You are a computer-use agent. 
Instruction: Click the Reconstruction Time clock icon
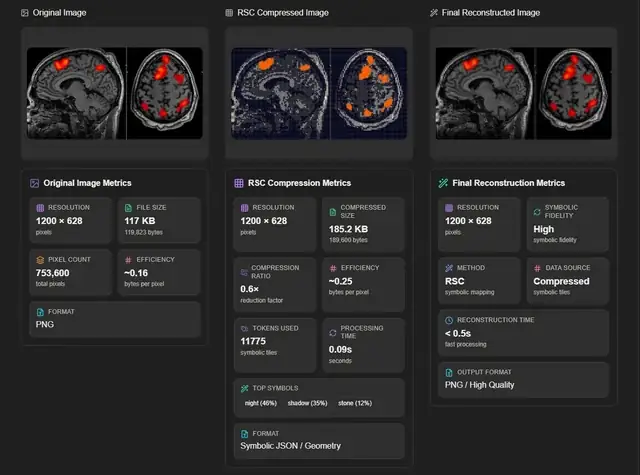pyautogui.click(x=449, y=320)
